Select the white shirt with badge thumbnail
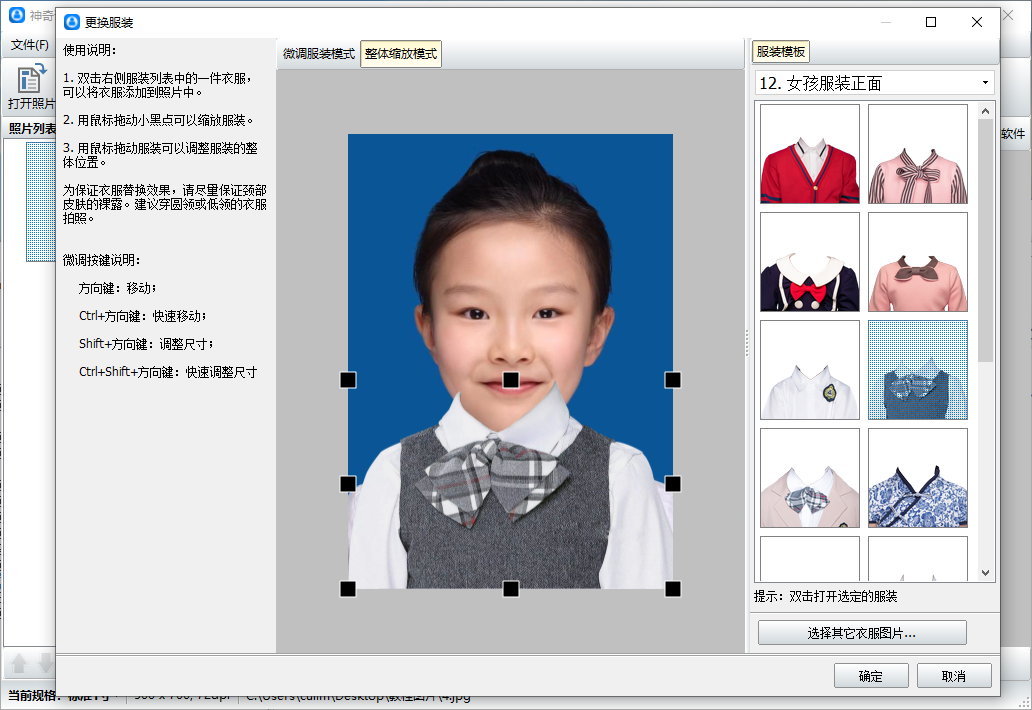The width and height of the screenshot is (1032, 710). point(809,370)
